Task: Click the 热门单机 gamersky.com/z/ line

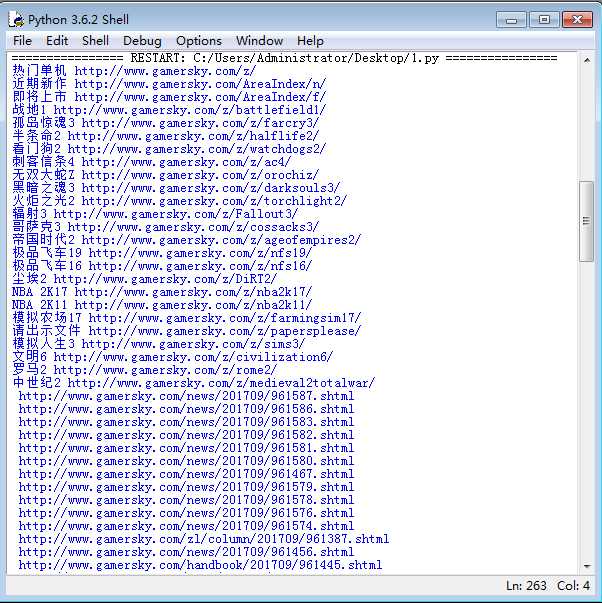Action: 134,71
